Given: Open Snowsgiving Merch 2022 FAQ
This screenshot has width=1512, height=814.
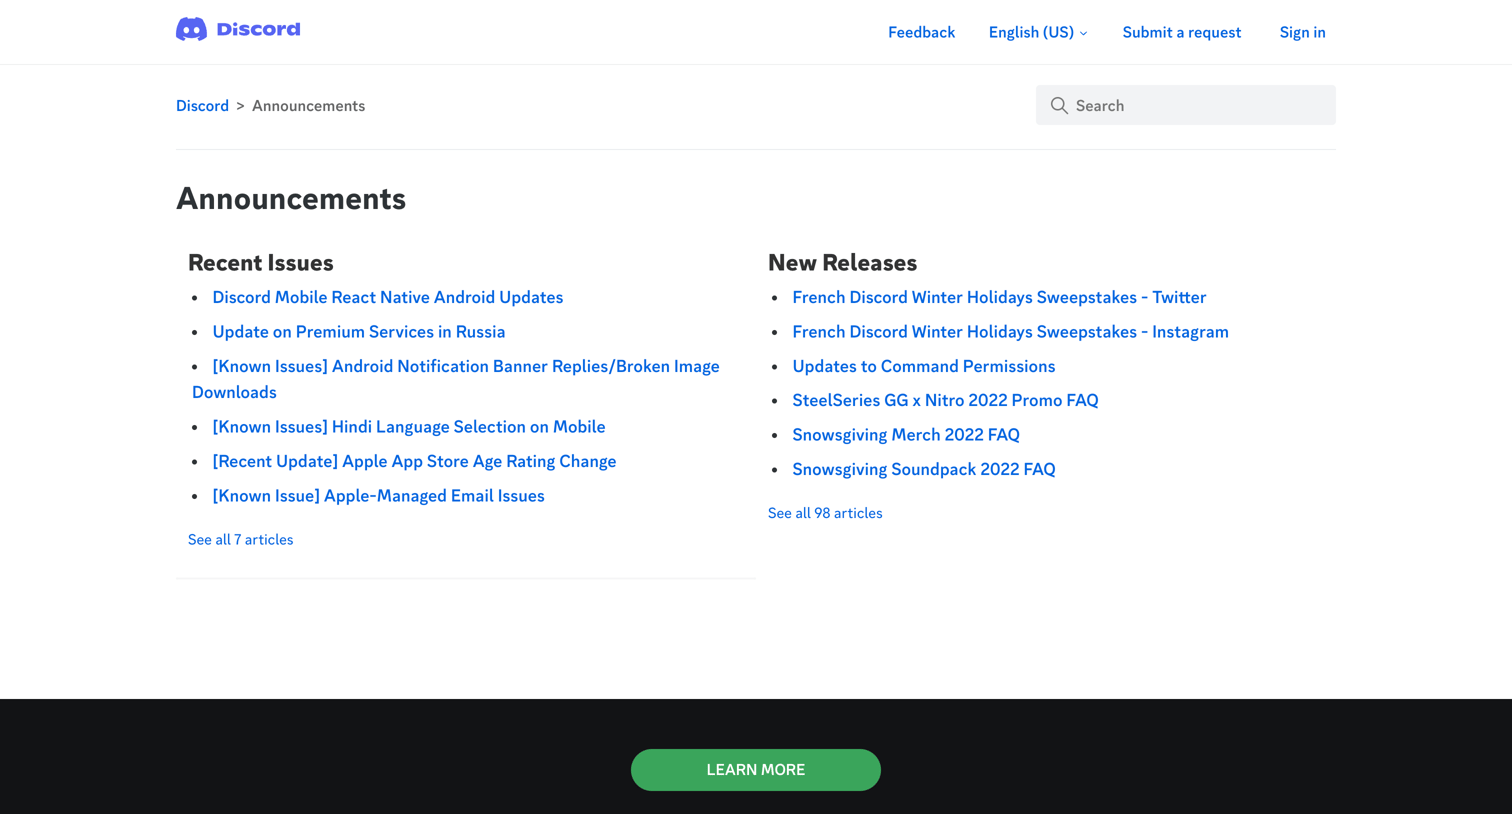Looking at the screenshot, I should point(905,435).
